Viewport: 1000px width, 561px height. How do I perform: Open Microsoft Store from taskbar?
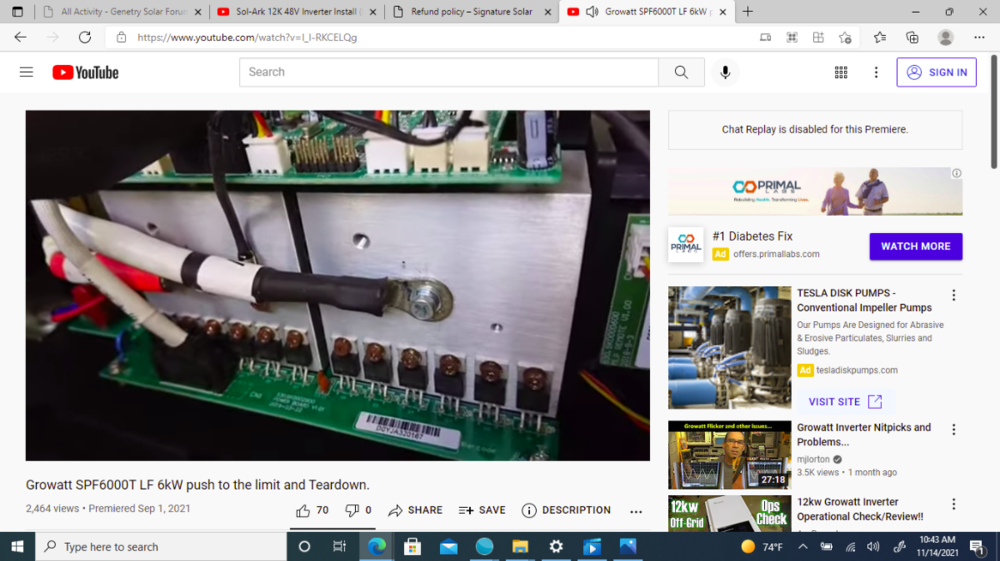pyautogui.click(x=412, y=546)
